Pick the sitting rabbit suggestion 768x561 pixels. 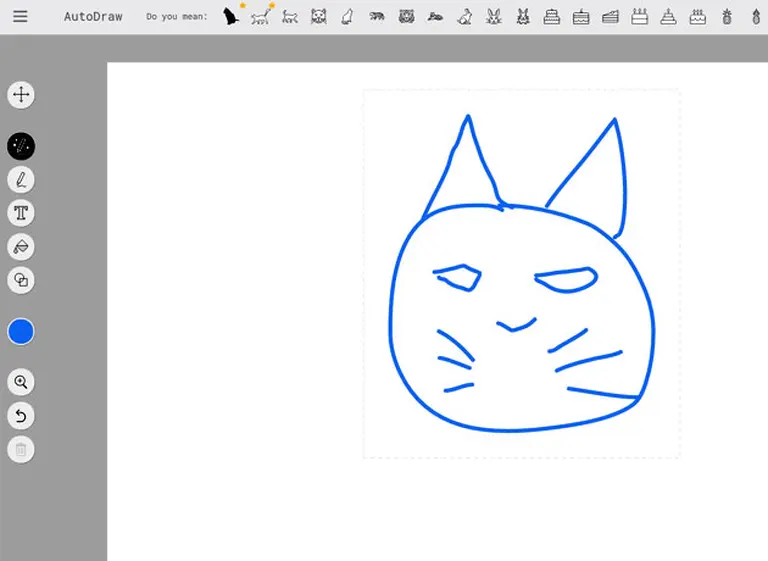[464, 18]
